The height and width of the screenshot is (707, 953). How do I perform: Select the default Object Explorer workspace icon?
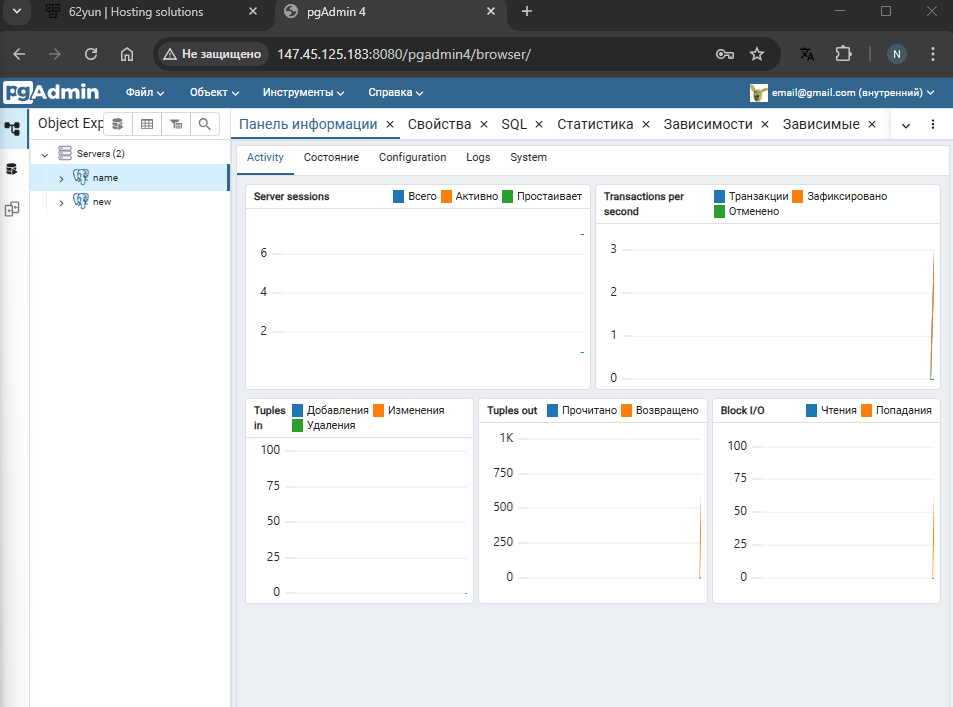[12, 128]
